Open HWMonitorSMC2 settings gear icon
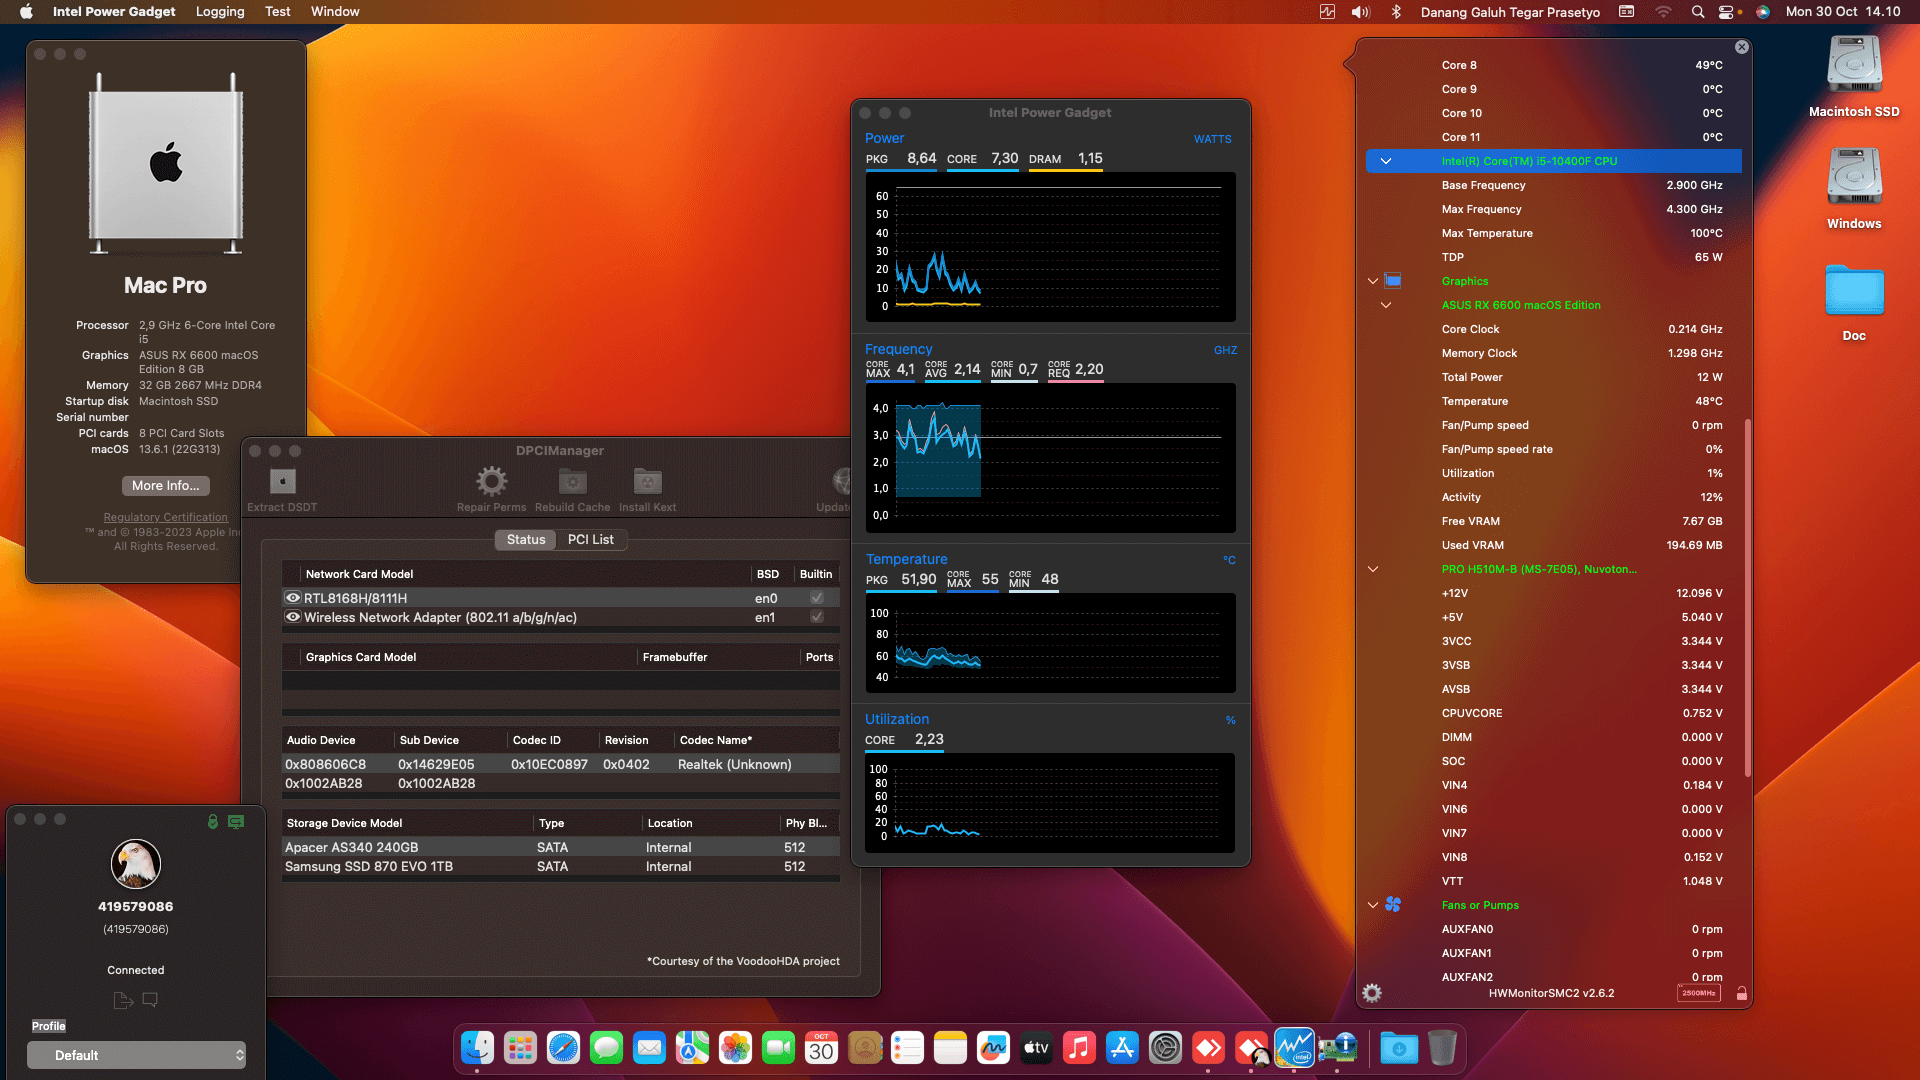 [x=1372, y=993]
